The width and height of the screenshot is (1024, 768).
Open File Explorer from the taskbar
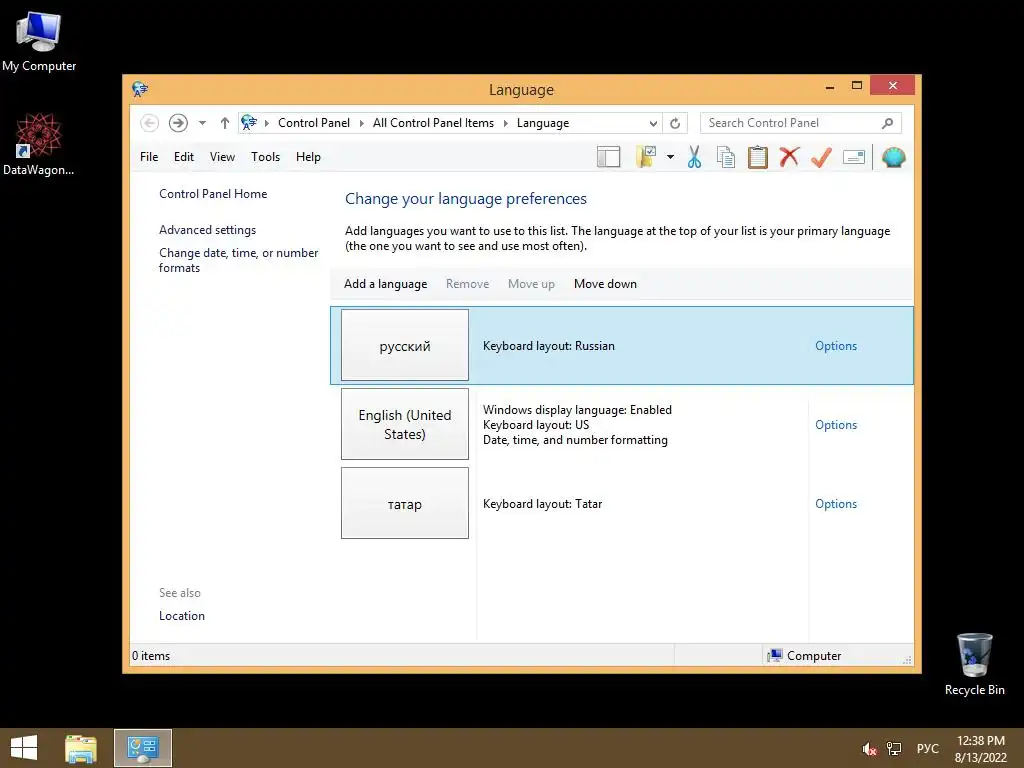pyautogui.click(x=81, y=748)
